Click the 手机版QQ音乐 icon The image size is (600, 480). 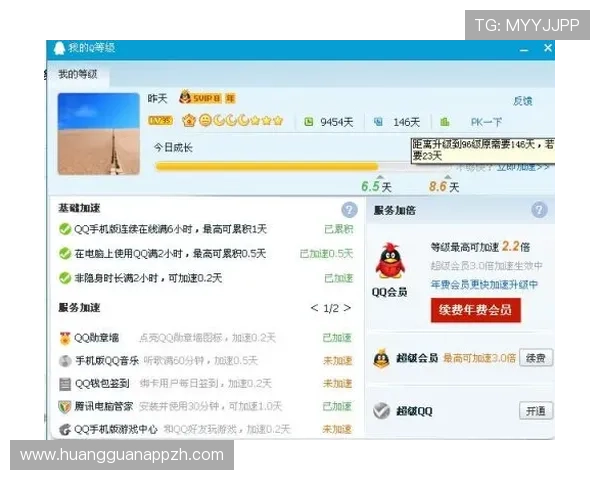pyautogui.click(x=65, y=361)
